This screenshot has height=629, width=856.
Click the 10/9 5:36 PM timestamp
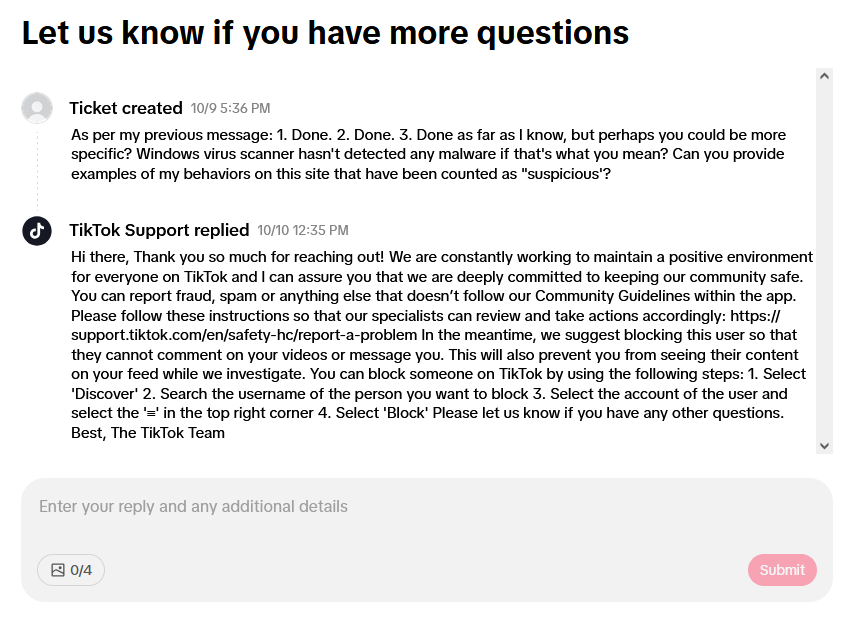pyautogui.click(x=230, y=109)
